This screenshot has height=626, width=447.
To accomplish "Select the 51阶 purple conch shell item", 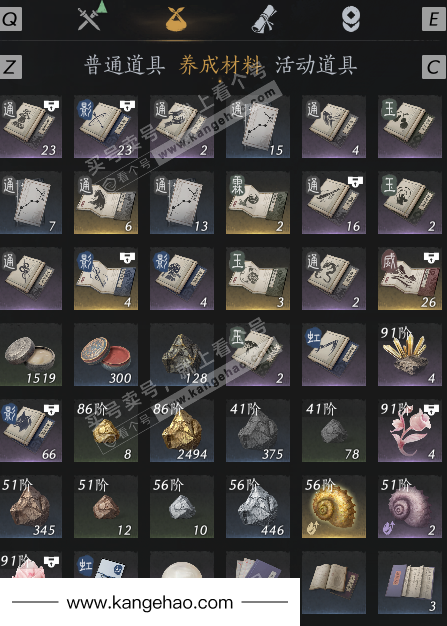I will click(410, 507).
